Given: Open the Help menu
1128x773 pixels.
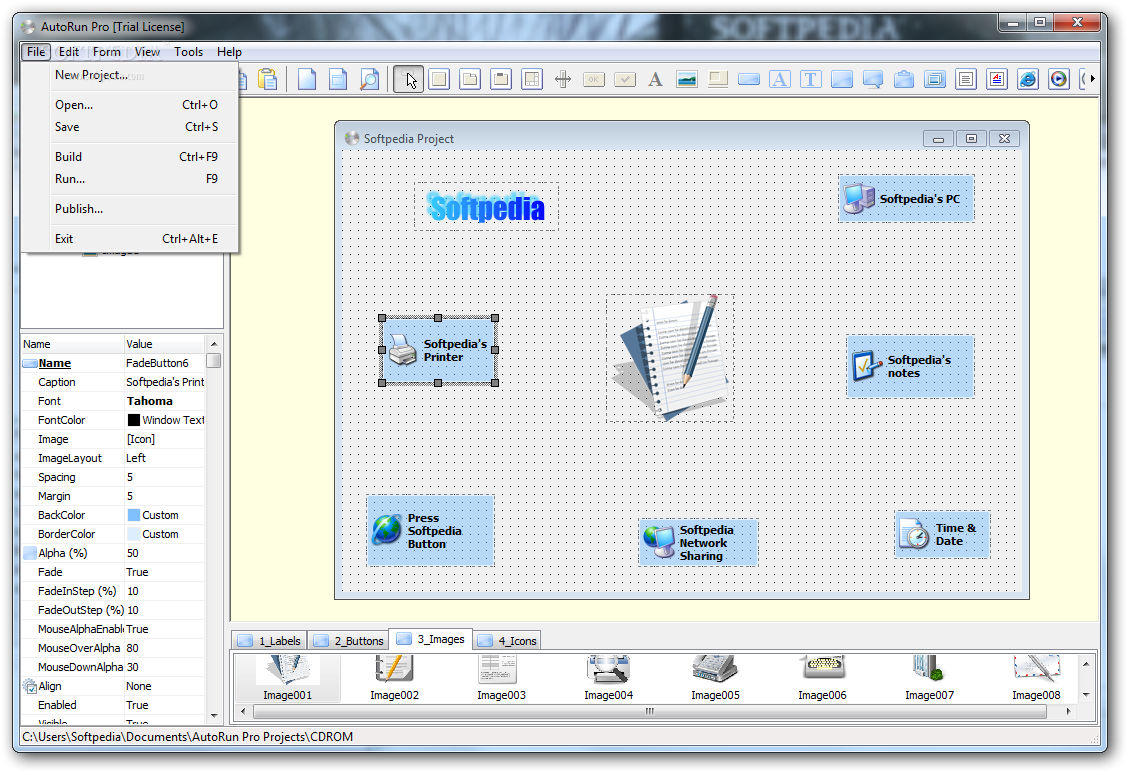Looking at the screenshot, I should tap(229, 52).
